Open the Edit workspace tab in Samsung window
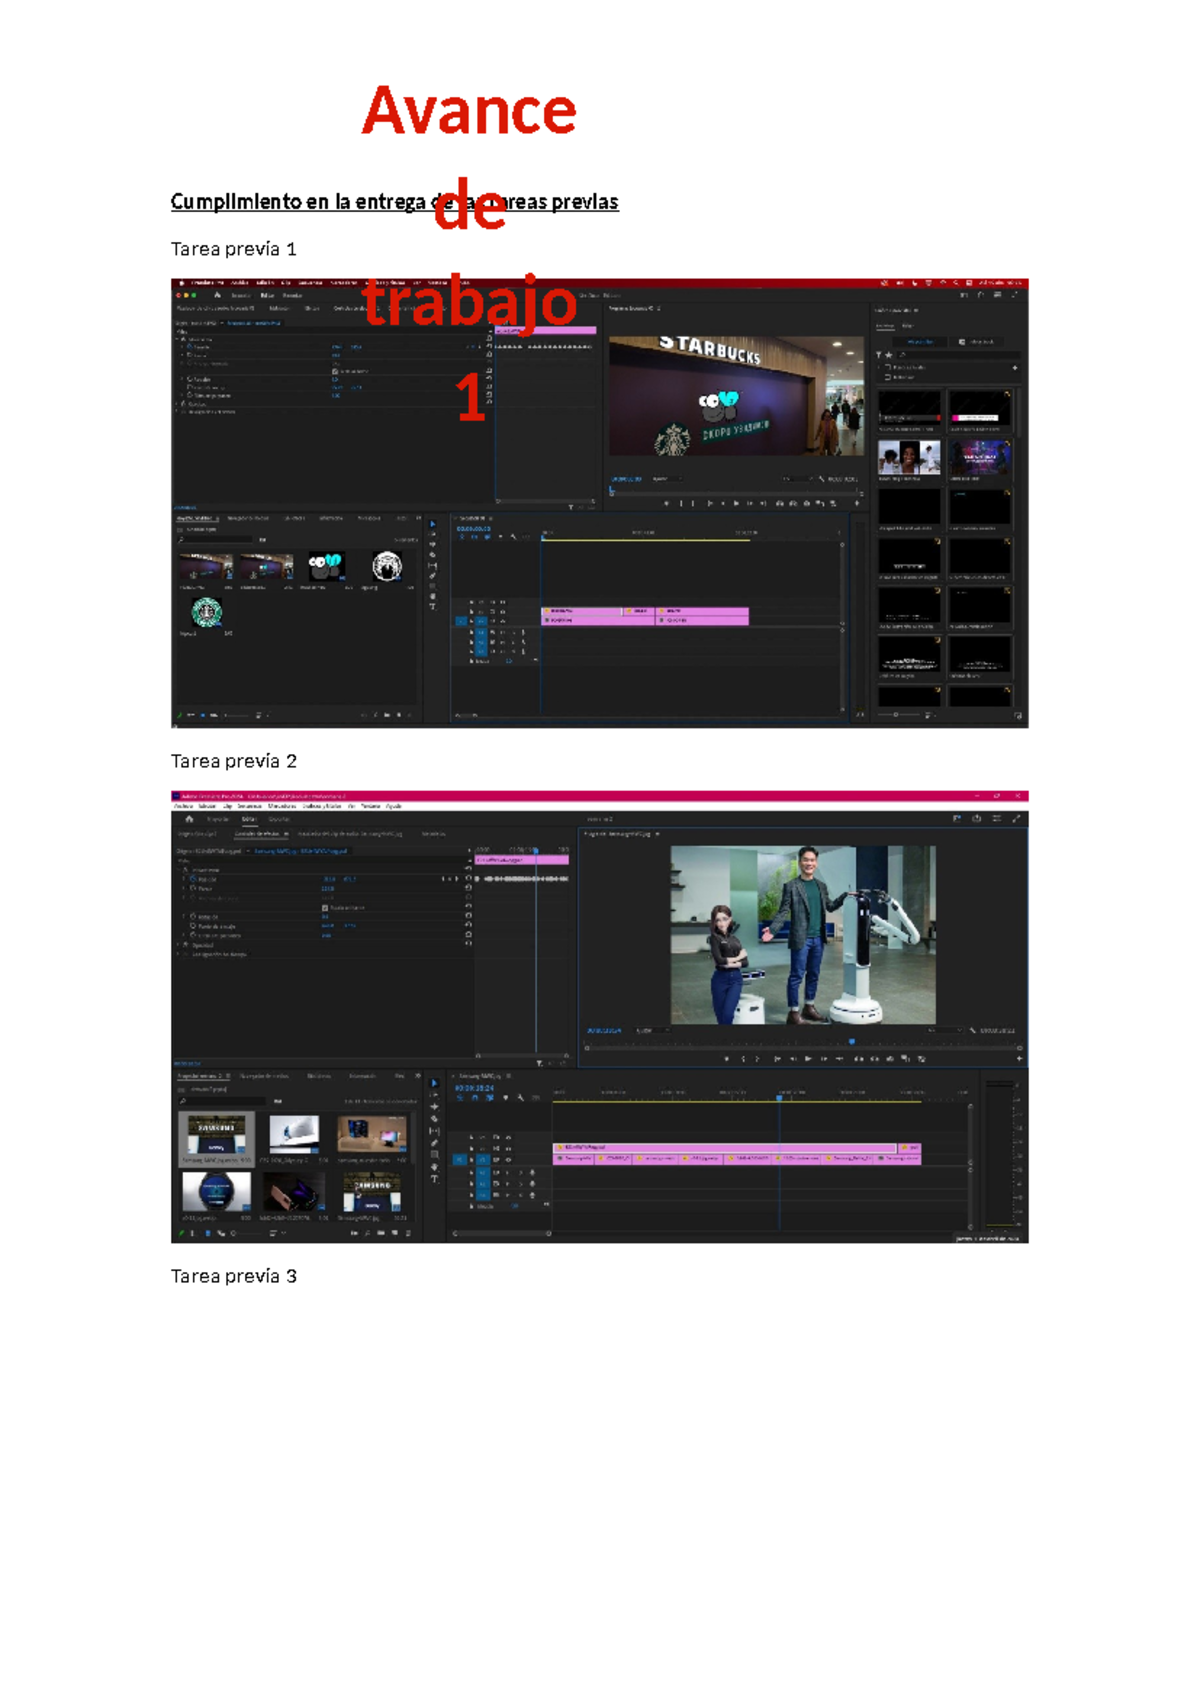The width and height of the screenshot is (1200, 1696). tap(249, 819)
